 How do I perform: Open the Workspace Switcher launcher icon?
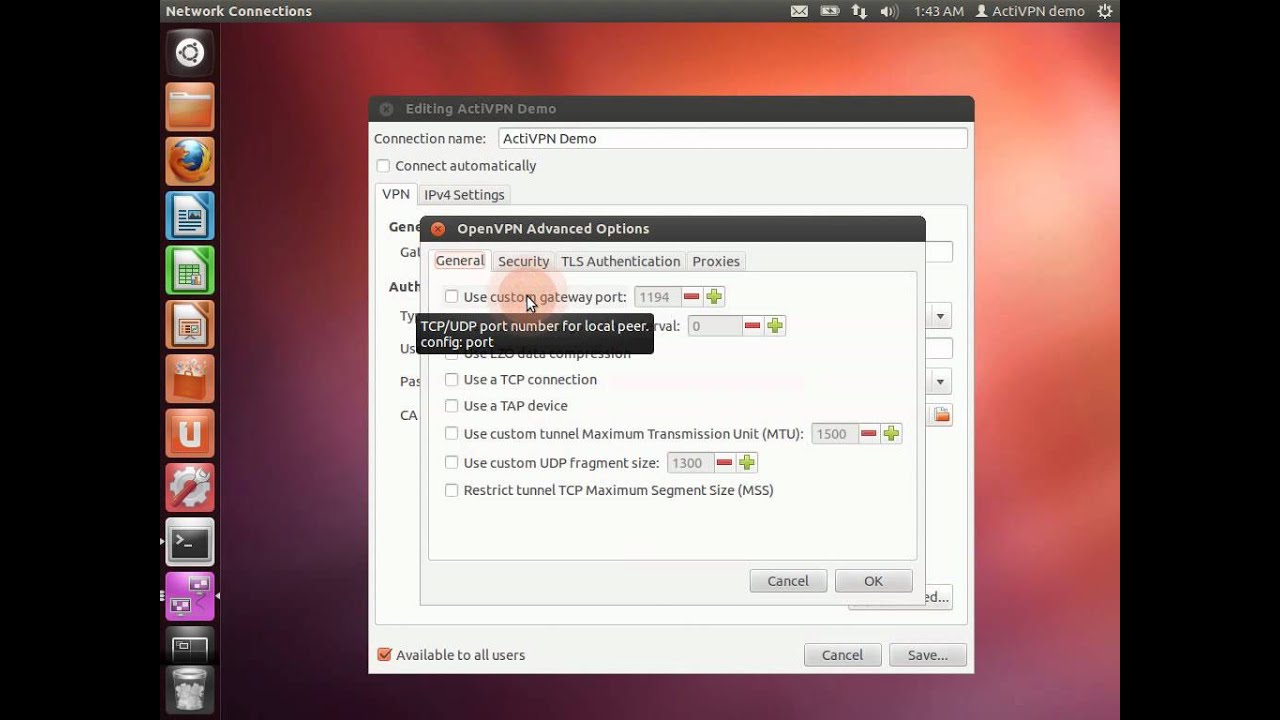click(x=189, y=648)
